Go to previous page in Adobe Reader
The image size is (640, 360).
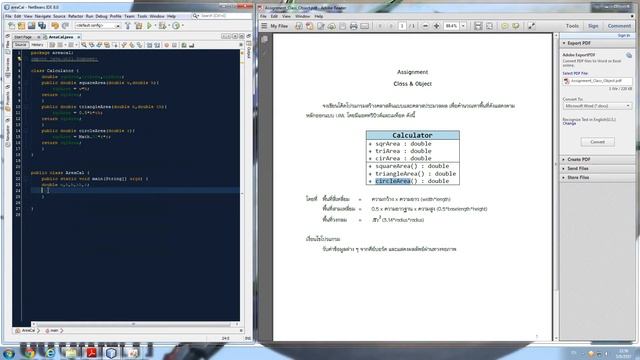click(x=380, y=26)
